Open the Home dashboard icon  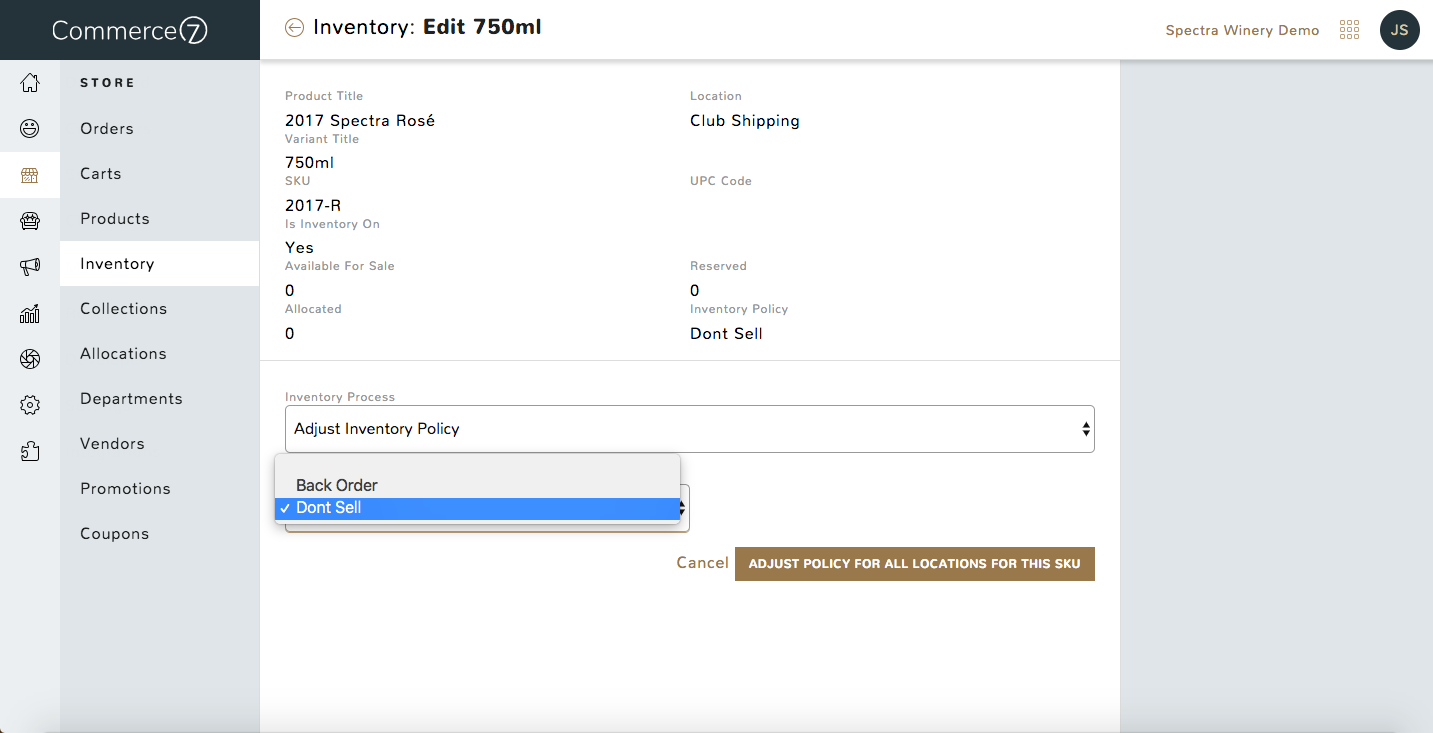(x=30, y=83)
